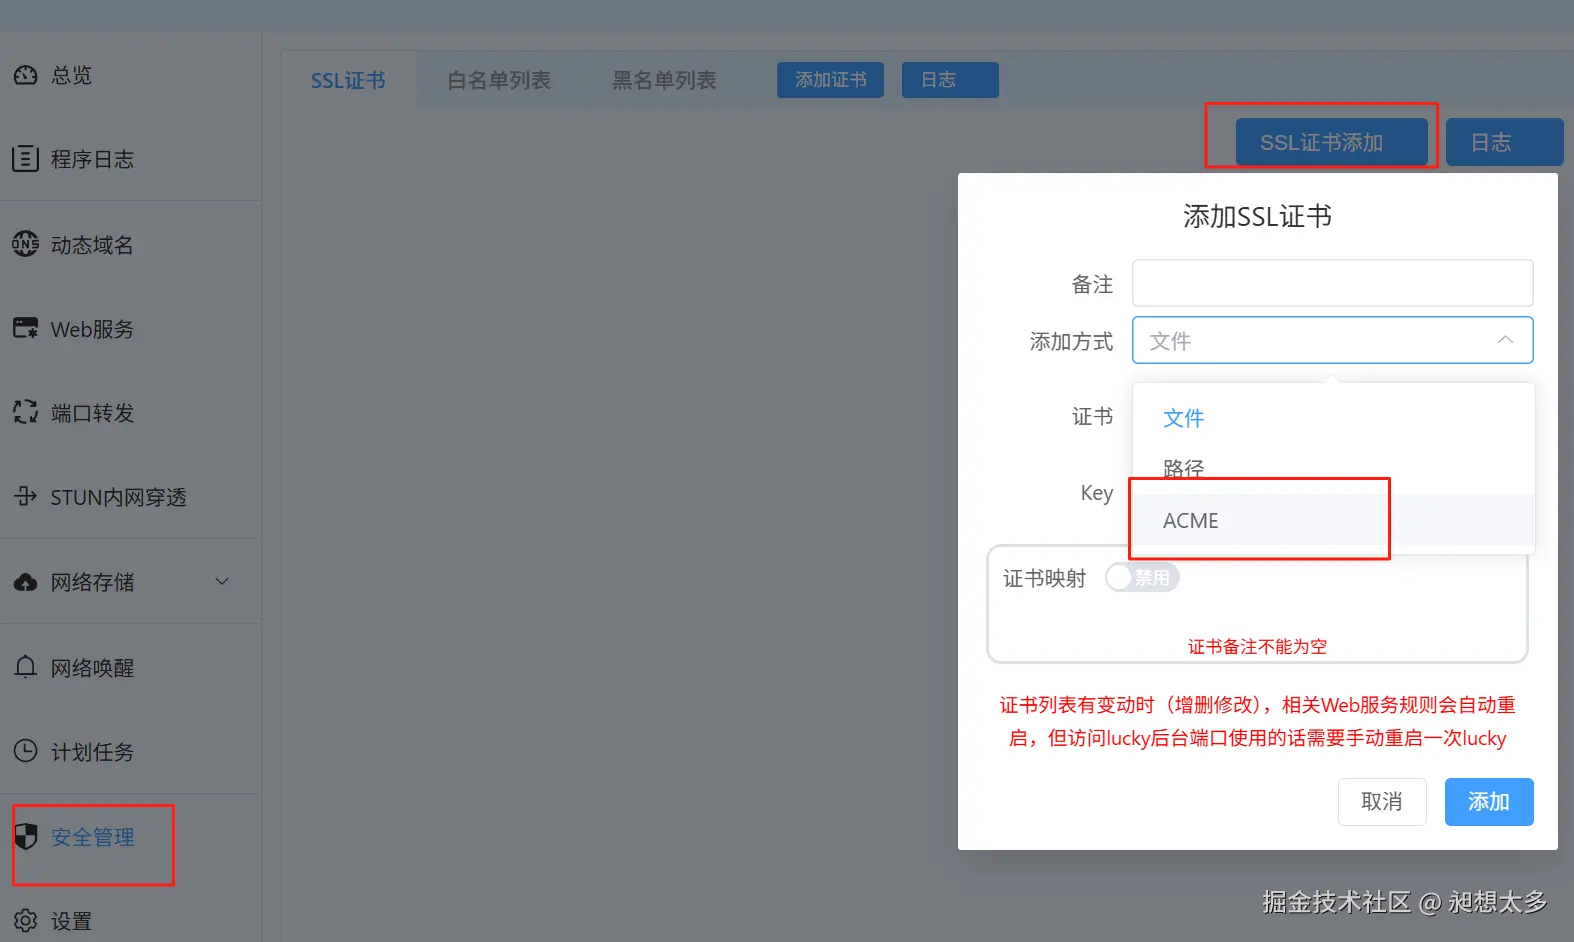Toggle the 证书映射 switch
Image resolution: width=1574 pixels, height=942 pixels.
click(1142, 577)
